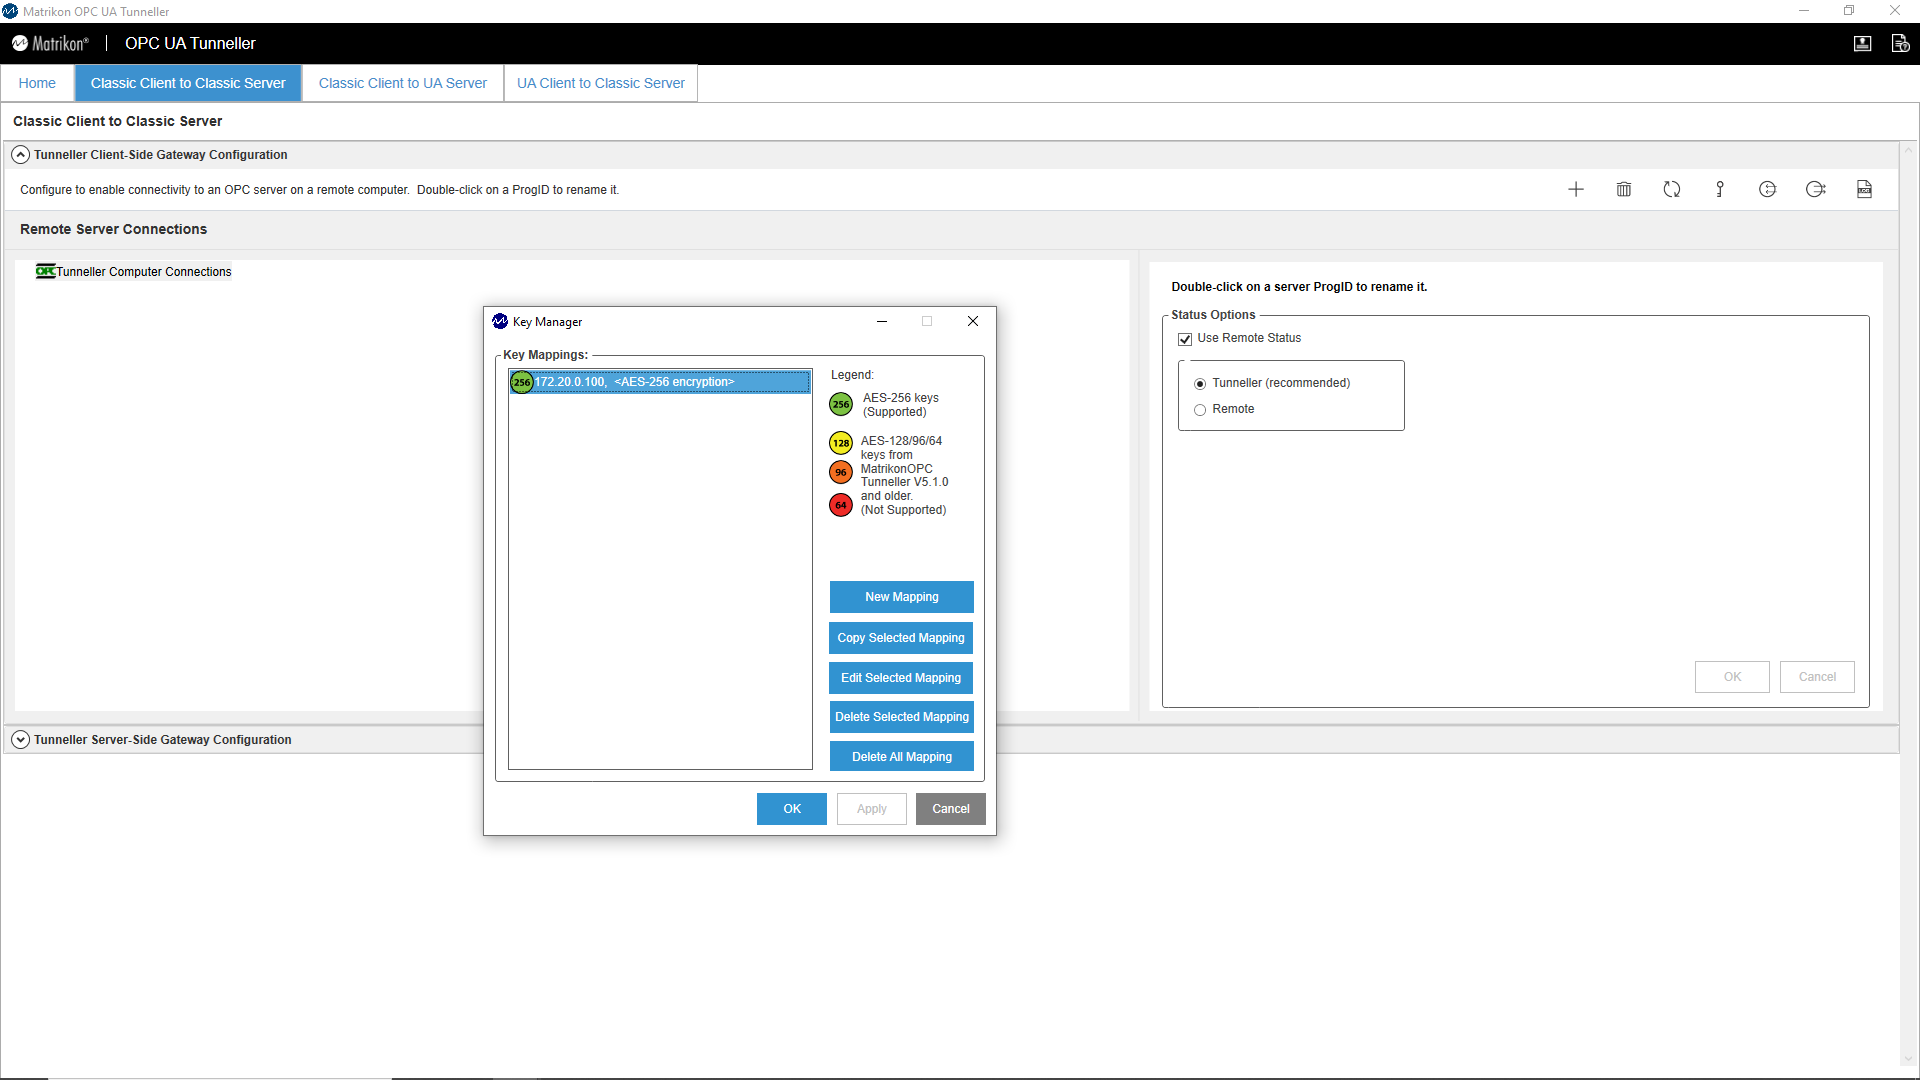Click Delete Selected Mapping button
Viewport: 1920px width, 1080px height.
click(x=902, y=717)
